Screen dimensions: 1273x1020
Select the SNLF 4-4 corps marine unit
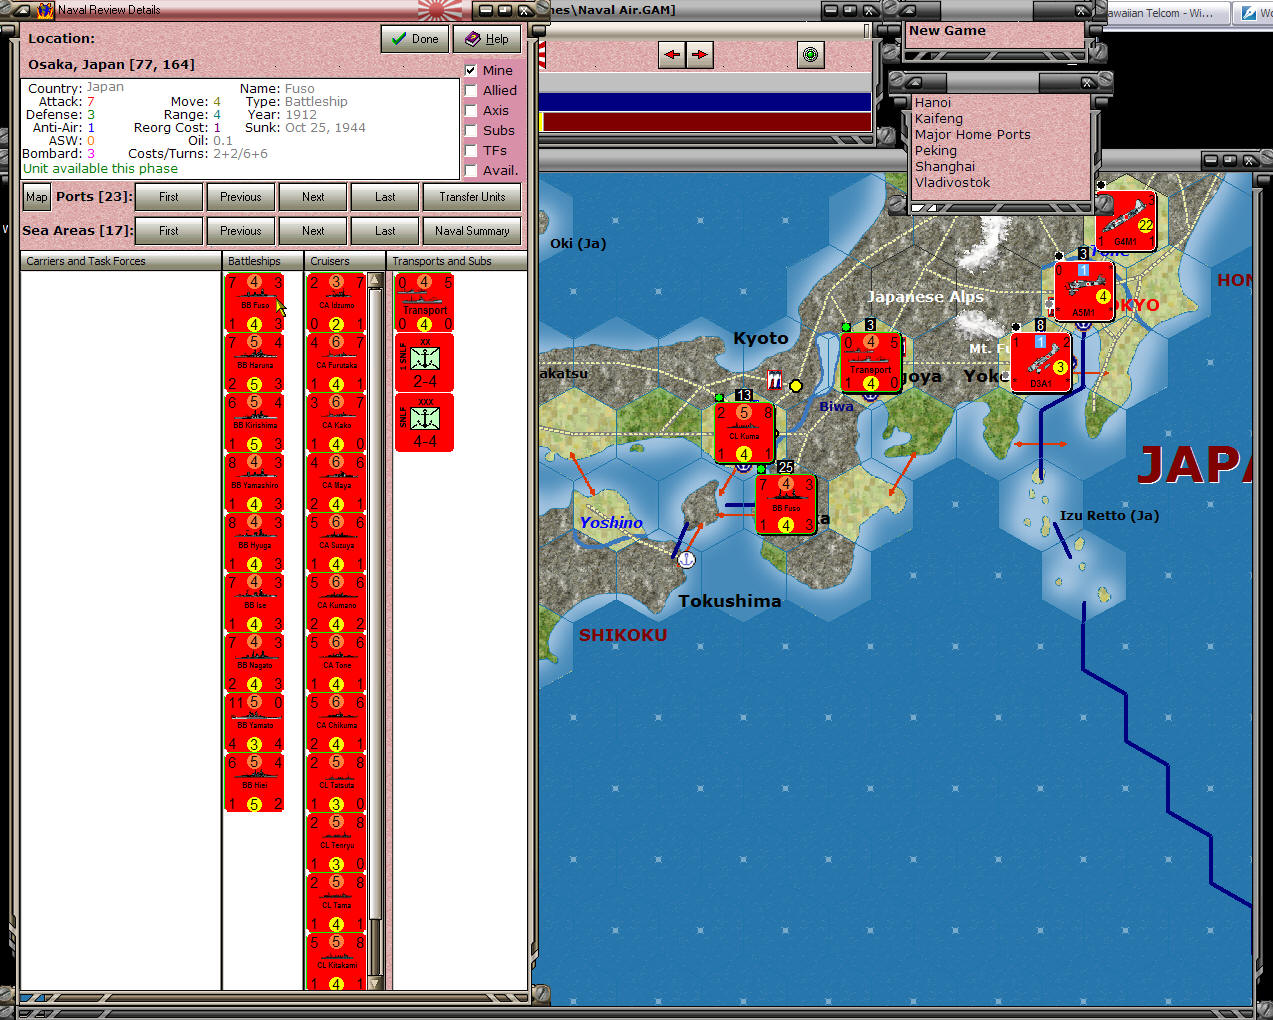[x=424, y=422]
